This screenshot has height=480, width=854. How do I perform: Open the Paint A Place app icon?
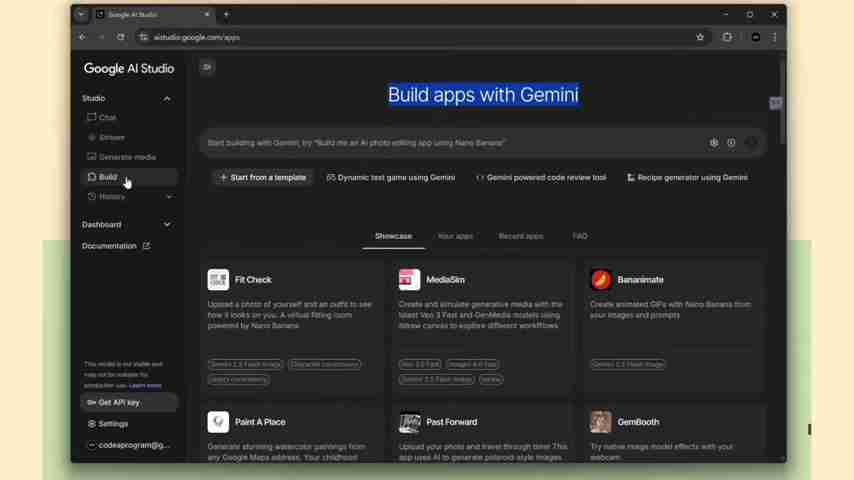(x=218, y=422)
